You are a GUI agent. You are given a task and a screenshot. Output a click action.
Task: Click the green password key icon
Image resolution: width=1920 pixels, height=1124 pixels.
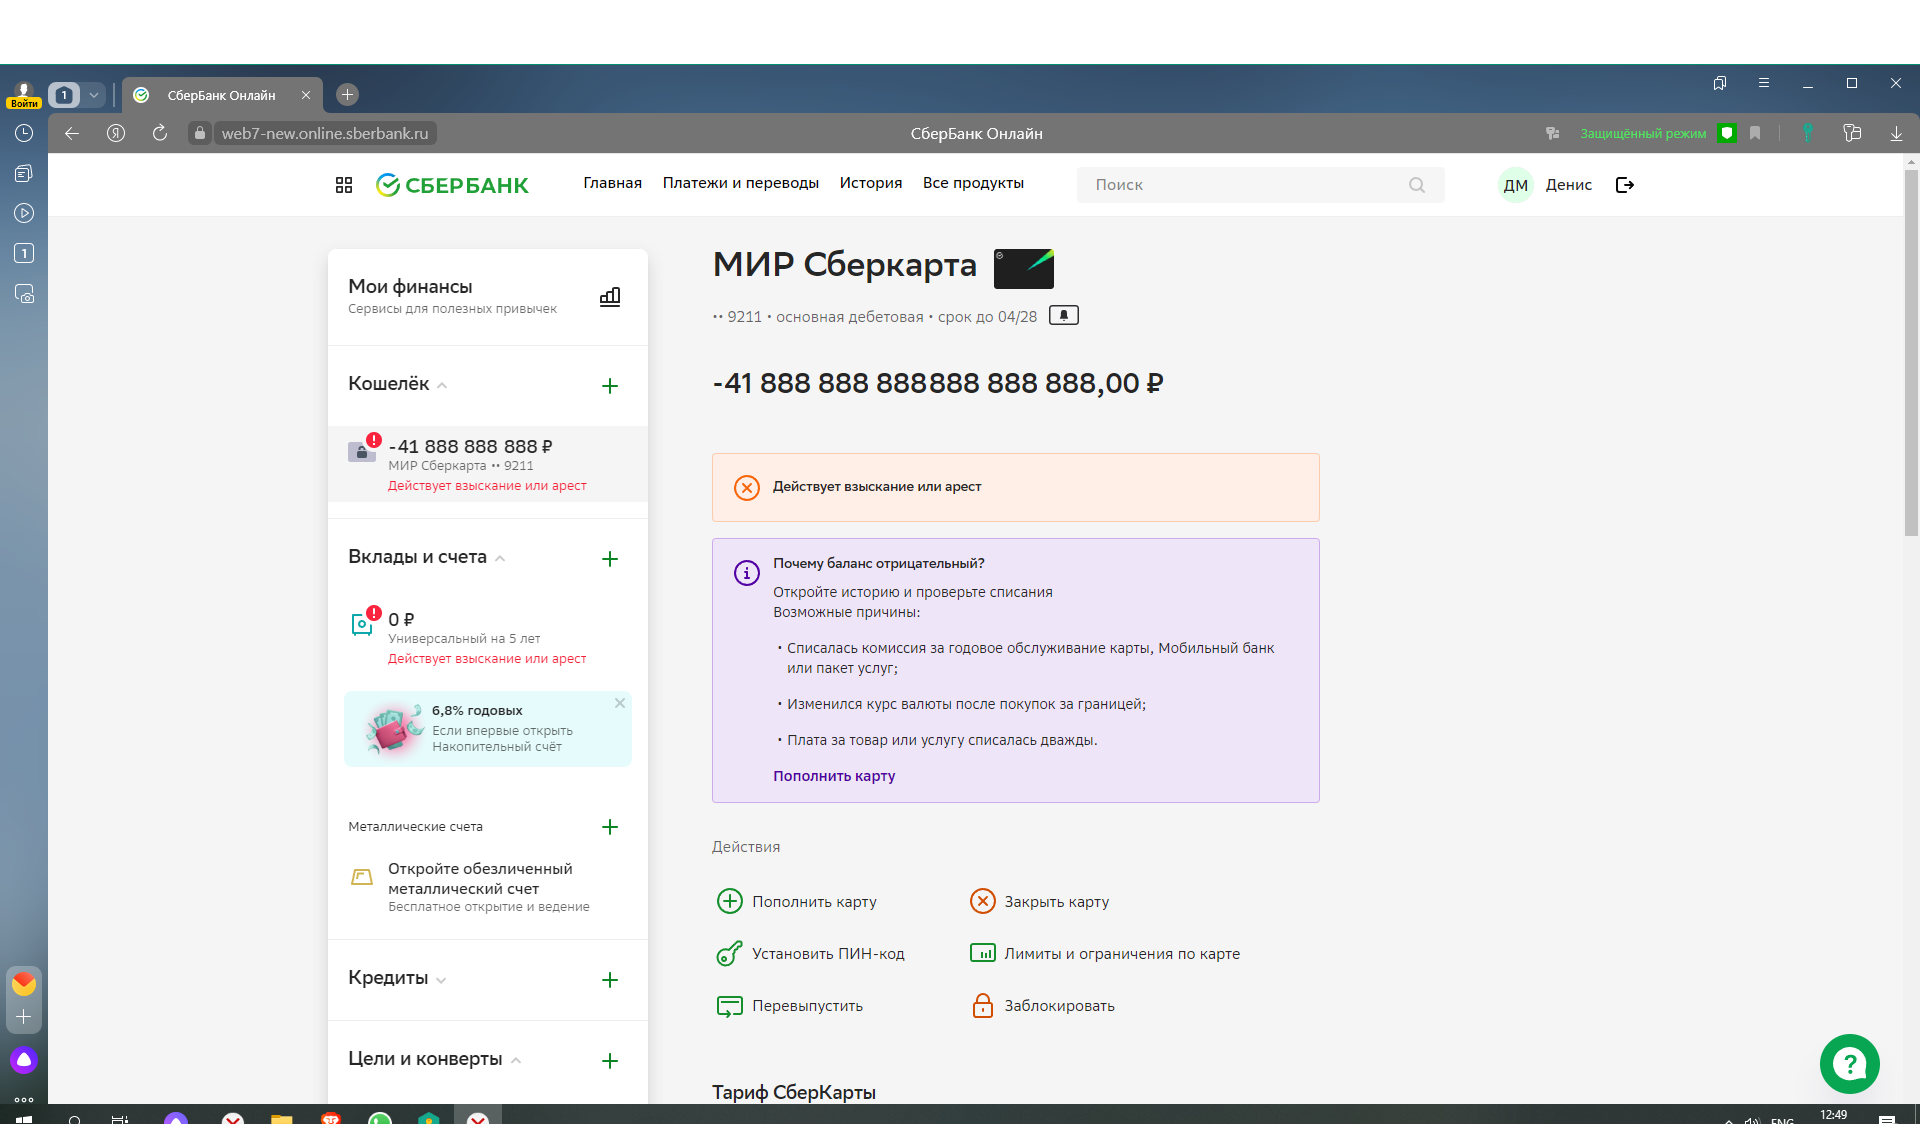pyautogui.click(x=1808, y=133)
